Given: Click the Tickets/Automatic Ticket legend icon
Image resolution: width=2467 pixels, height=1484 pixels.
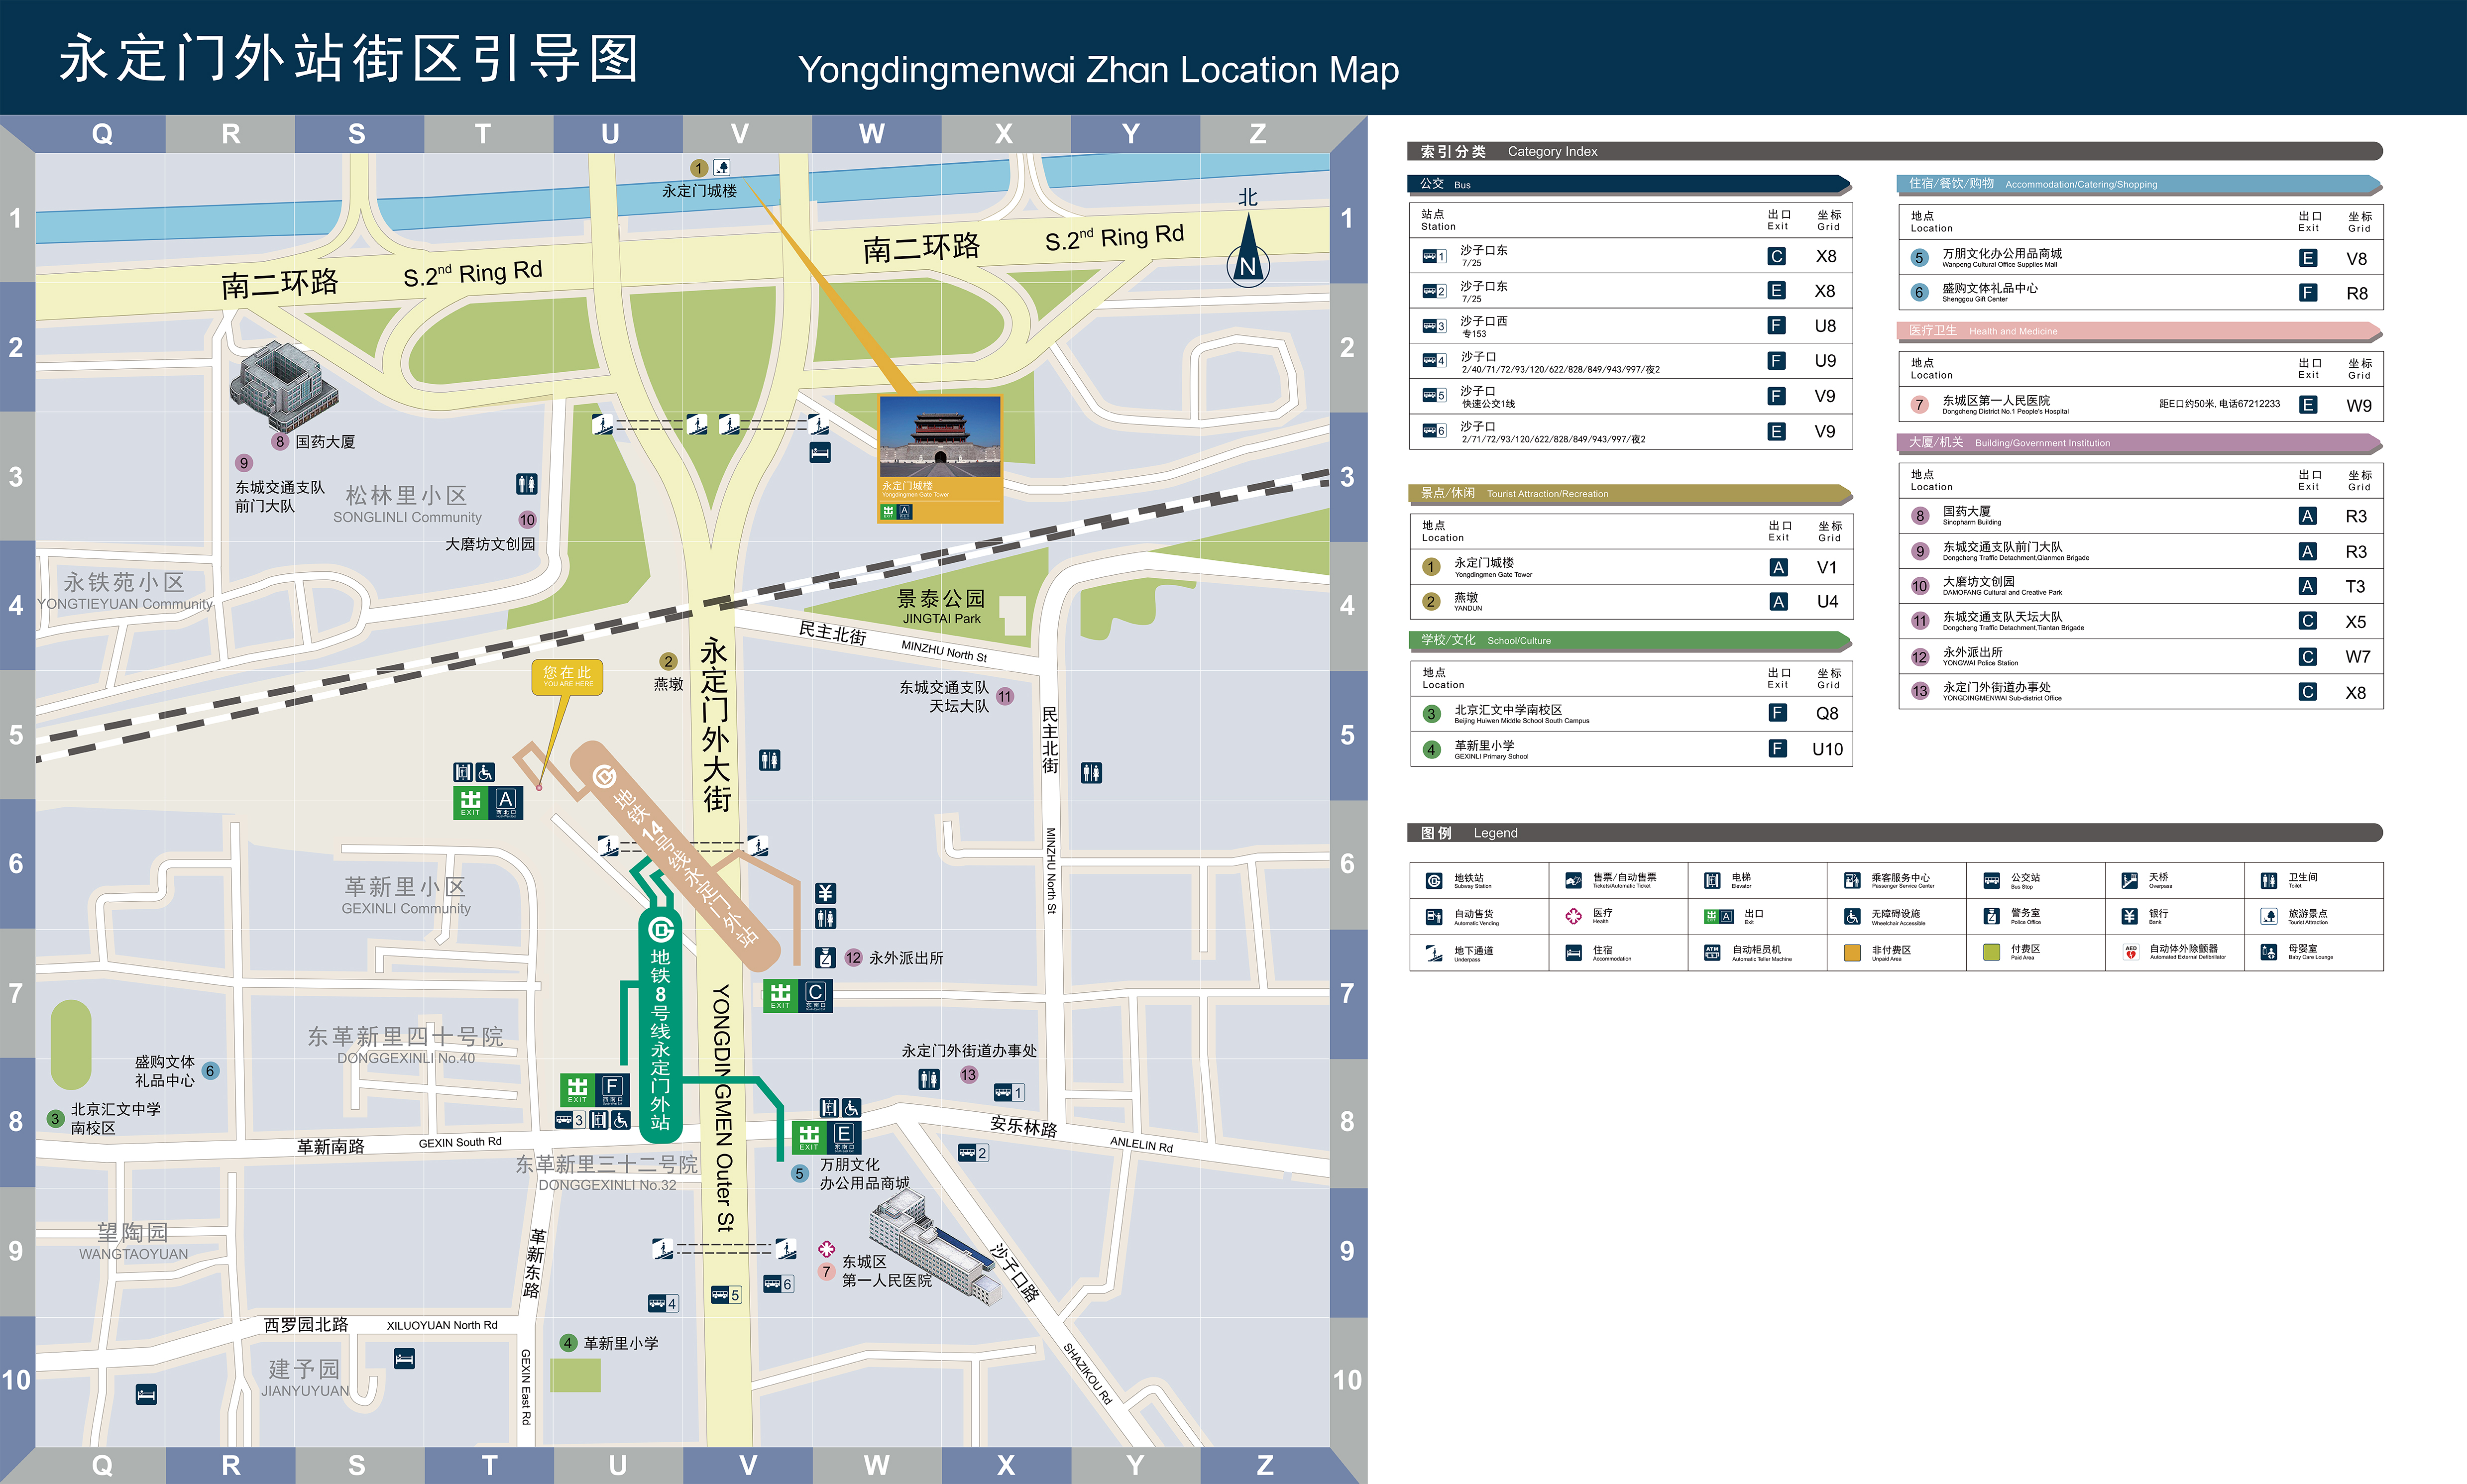Looking at the screenshot, I should [x=1573, y=881].
